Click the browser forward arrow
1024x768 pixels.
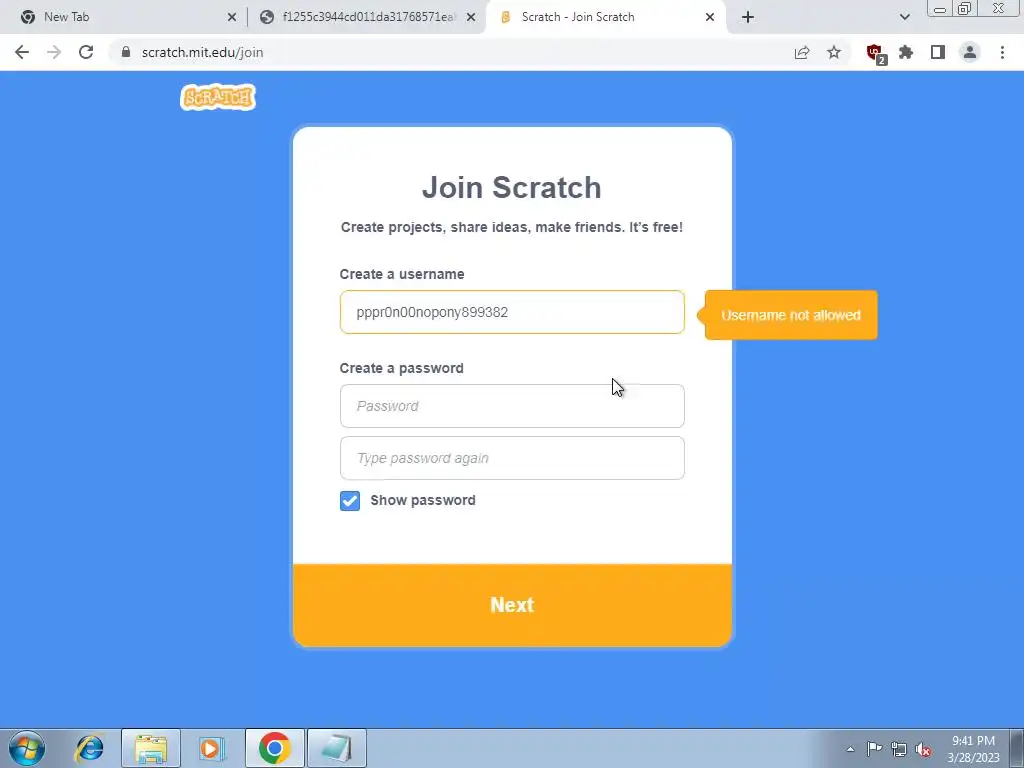pyautogui.click(x=54, y=52)
